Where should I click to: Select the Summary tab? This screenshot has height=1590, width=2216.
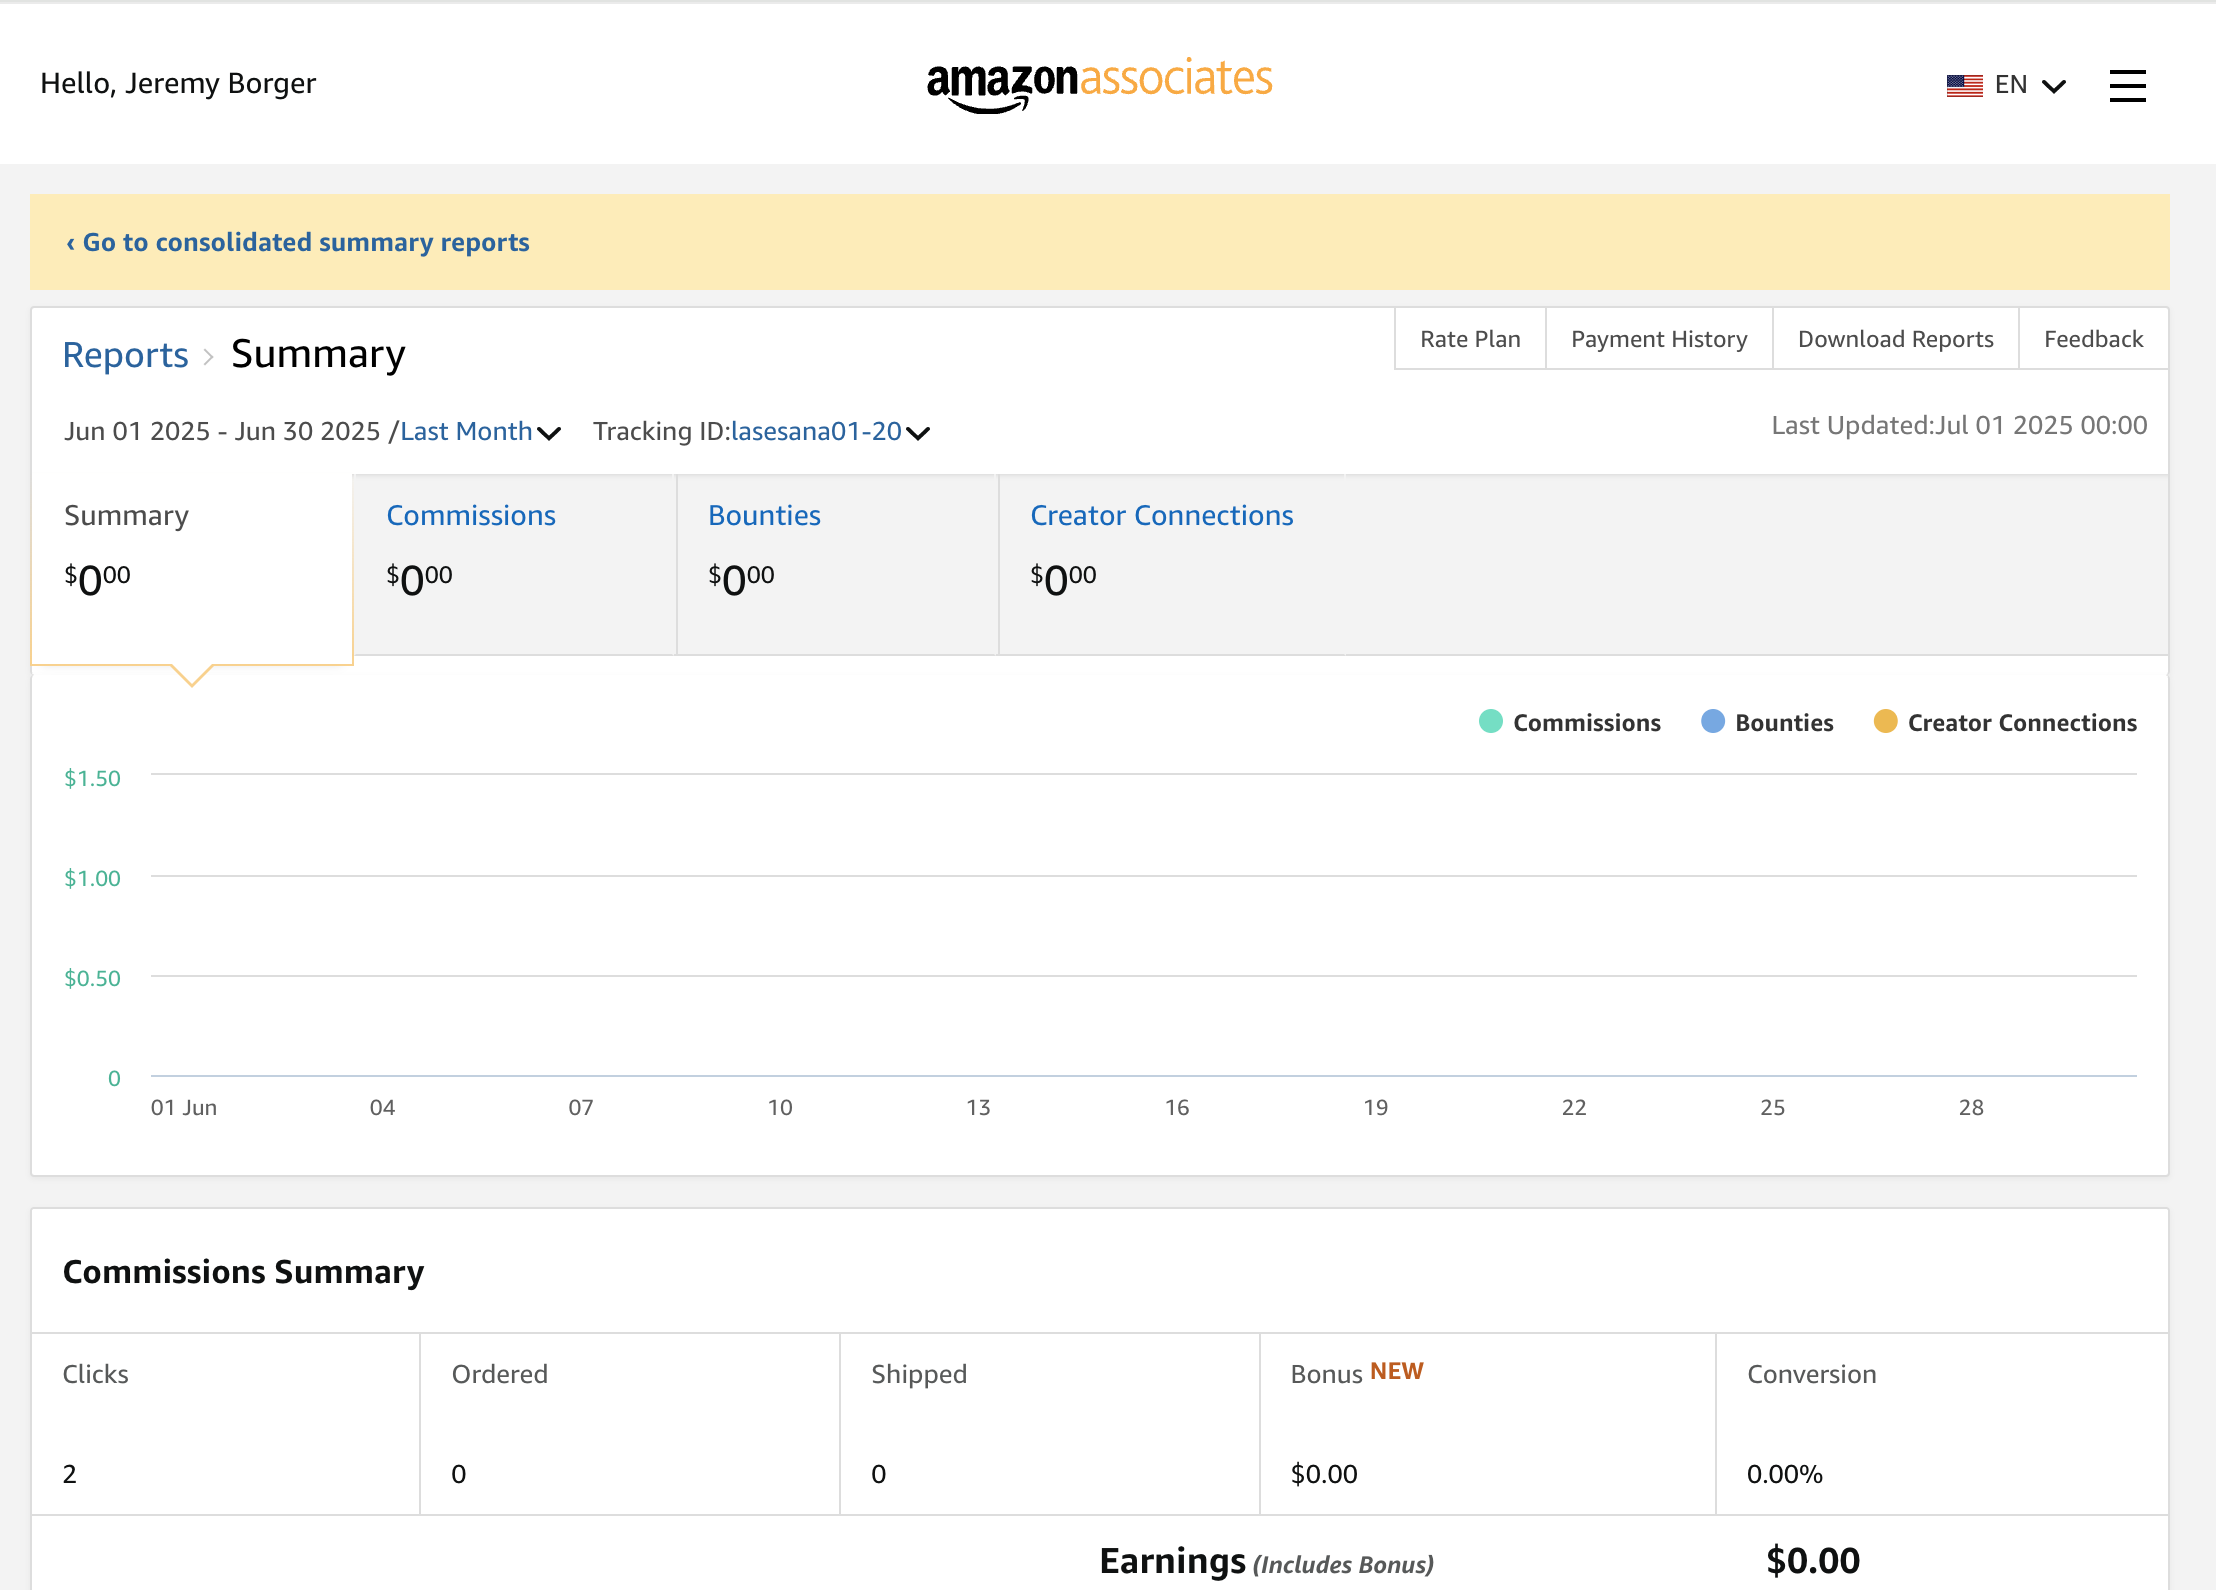point(192,568)
